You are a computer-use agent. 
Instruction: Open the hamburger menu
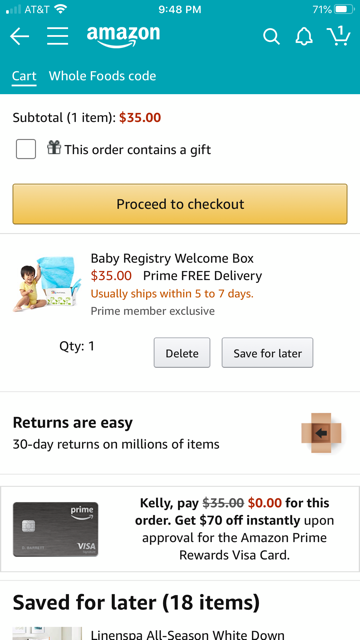pos(58,37)
